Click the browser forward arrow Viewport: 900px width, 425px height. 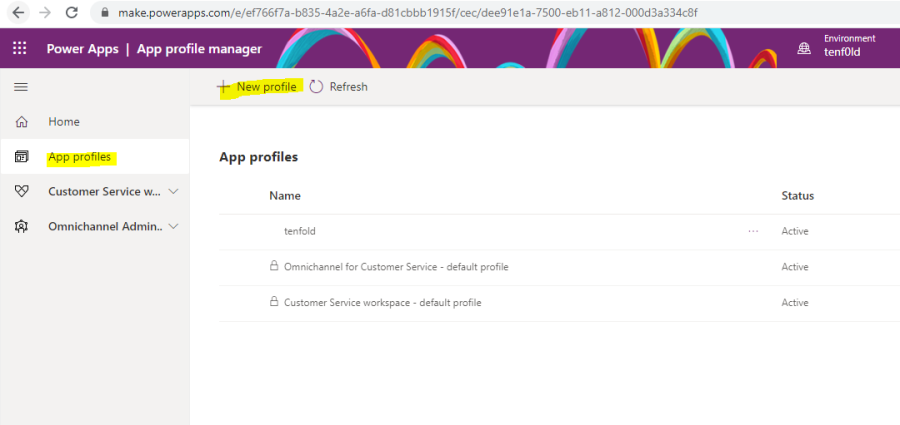tap(45, 13)
